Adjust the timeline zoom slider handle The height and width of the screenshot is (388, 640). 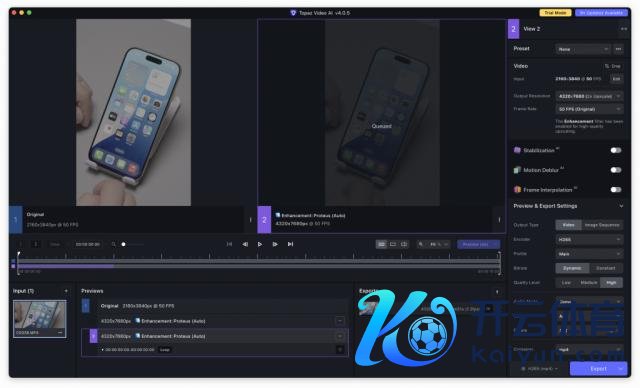click(x=123, y=244)
